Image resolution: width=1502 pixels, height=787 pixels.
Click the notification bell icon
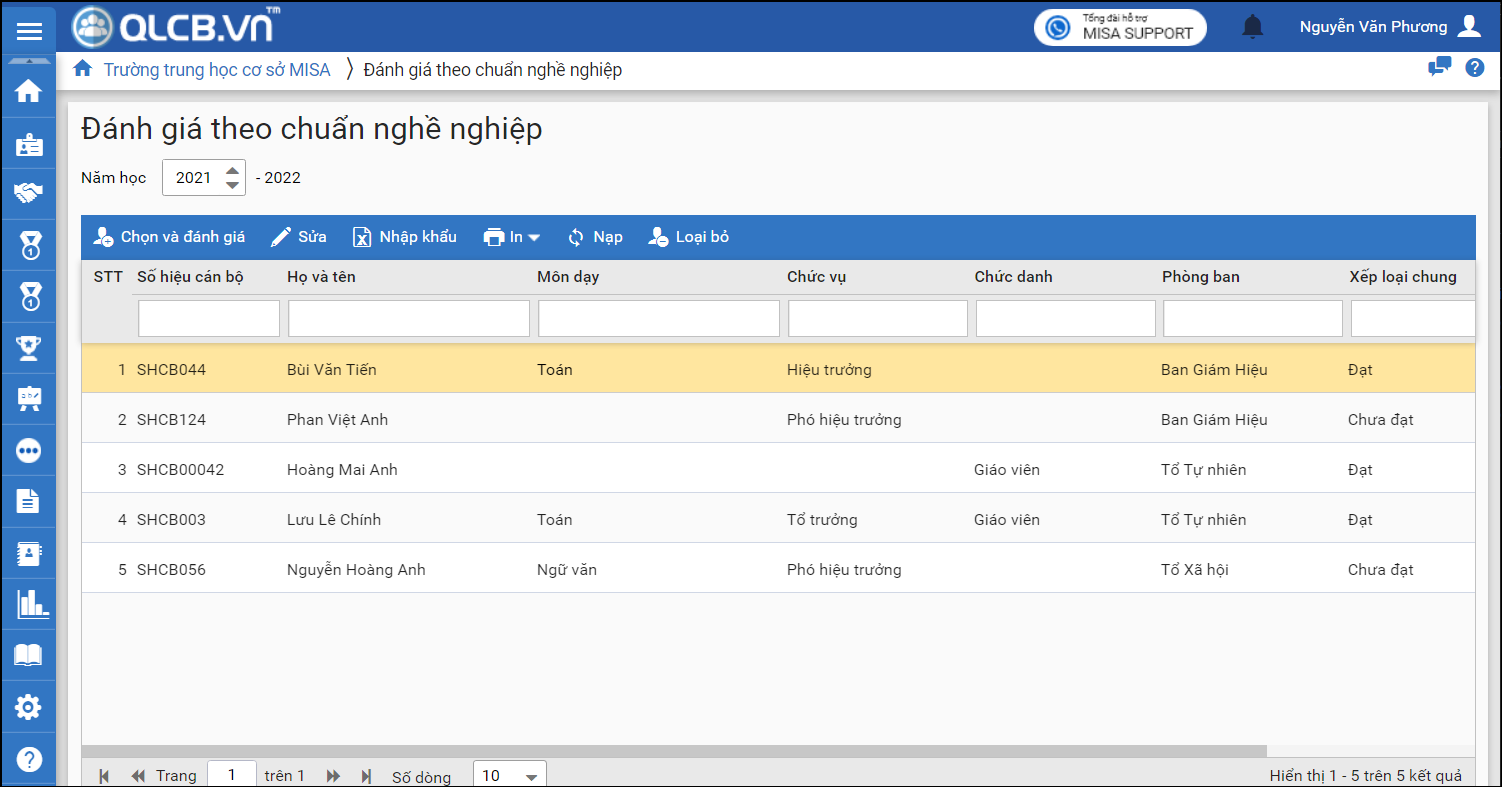1252,27
